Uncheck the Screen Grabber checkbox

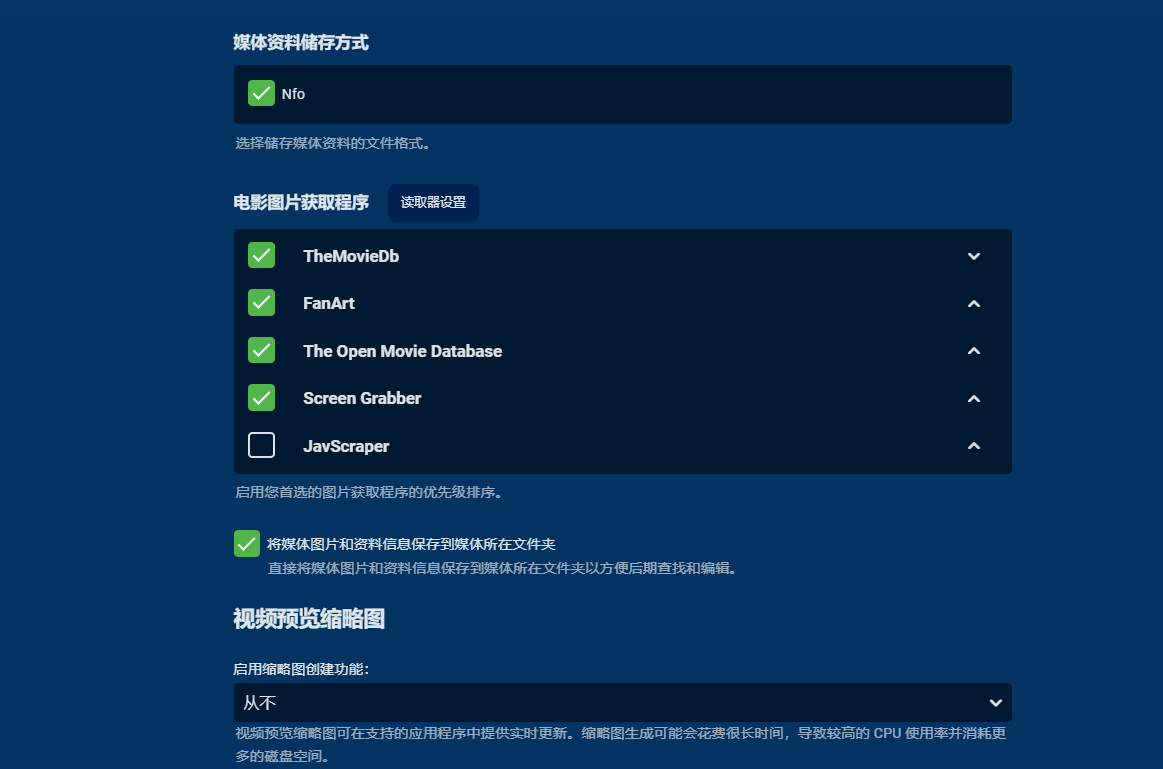point(261,397)
